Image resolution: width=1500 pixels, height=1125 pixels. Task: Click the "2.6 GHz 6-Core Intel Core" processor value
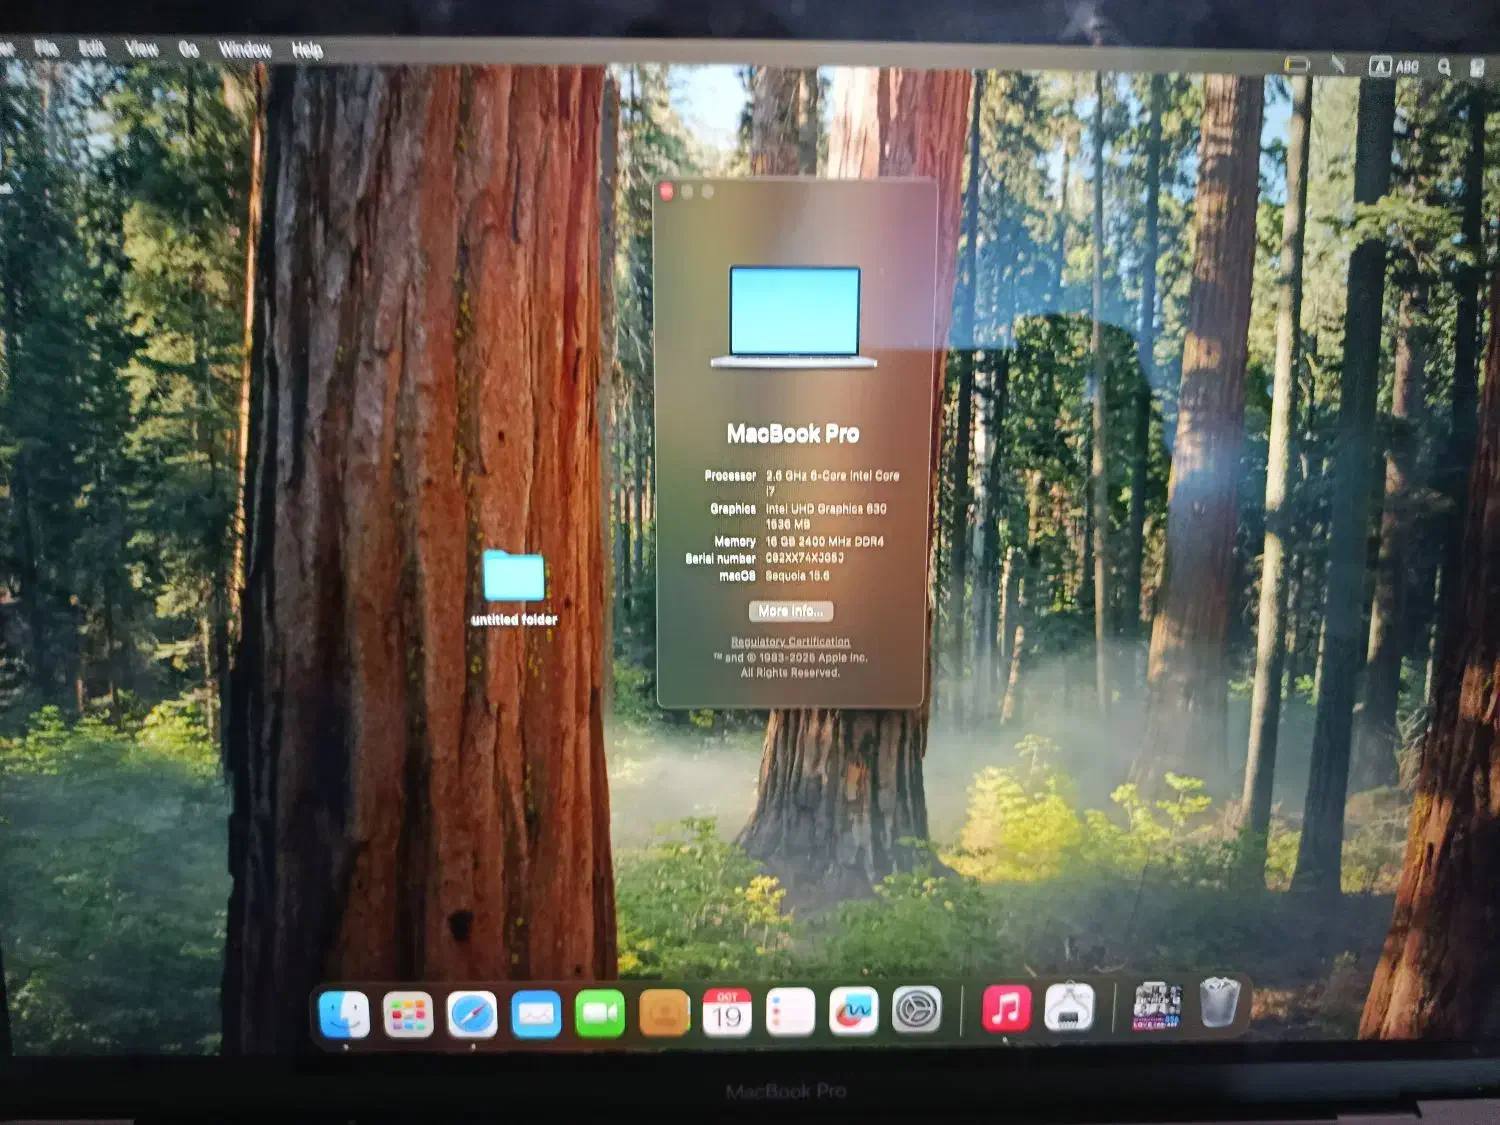click(x=832, y=476)
